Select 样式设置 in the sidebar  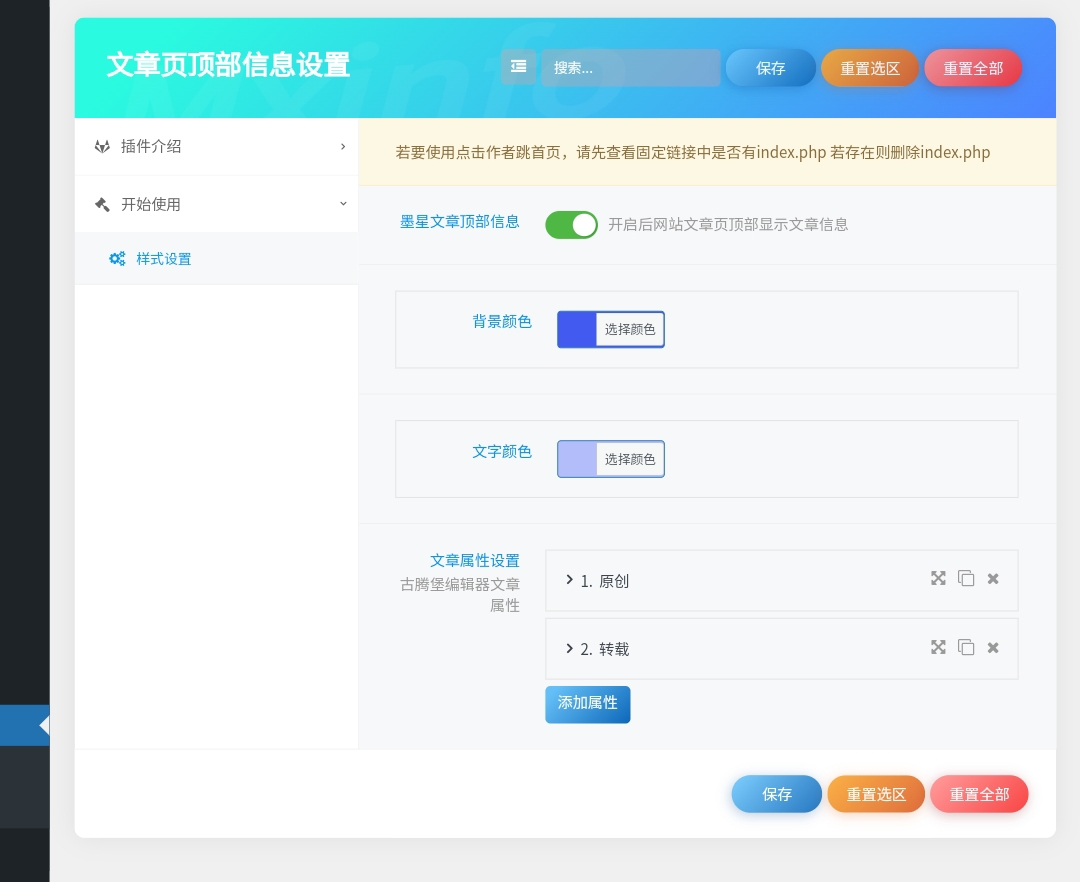(163, 259)
